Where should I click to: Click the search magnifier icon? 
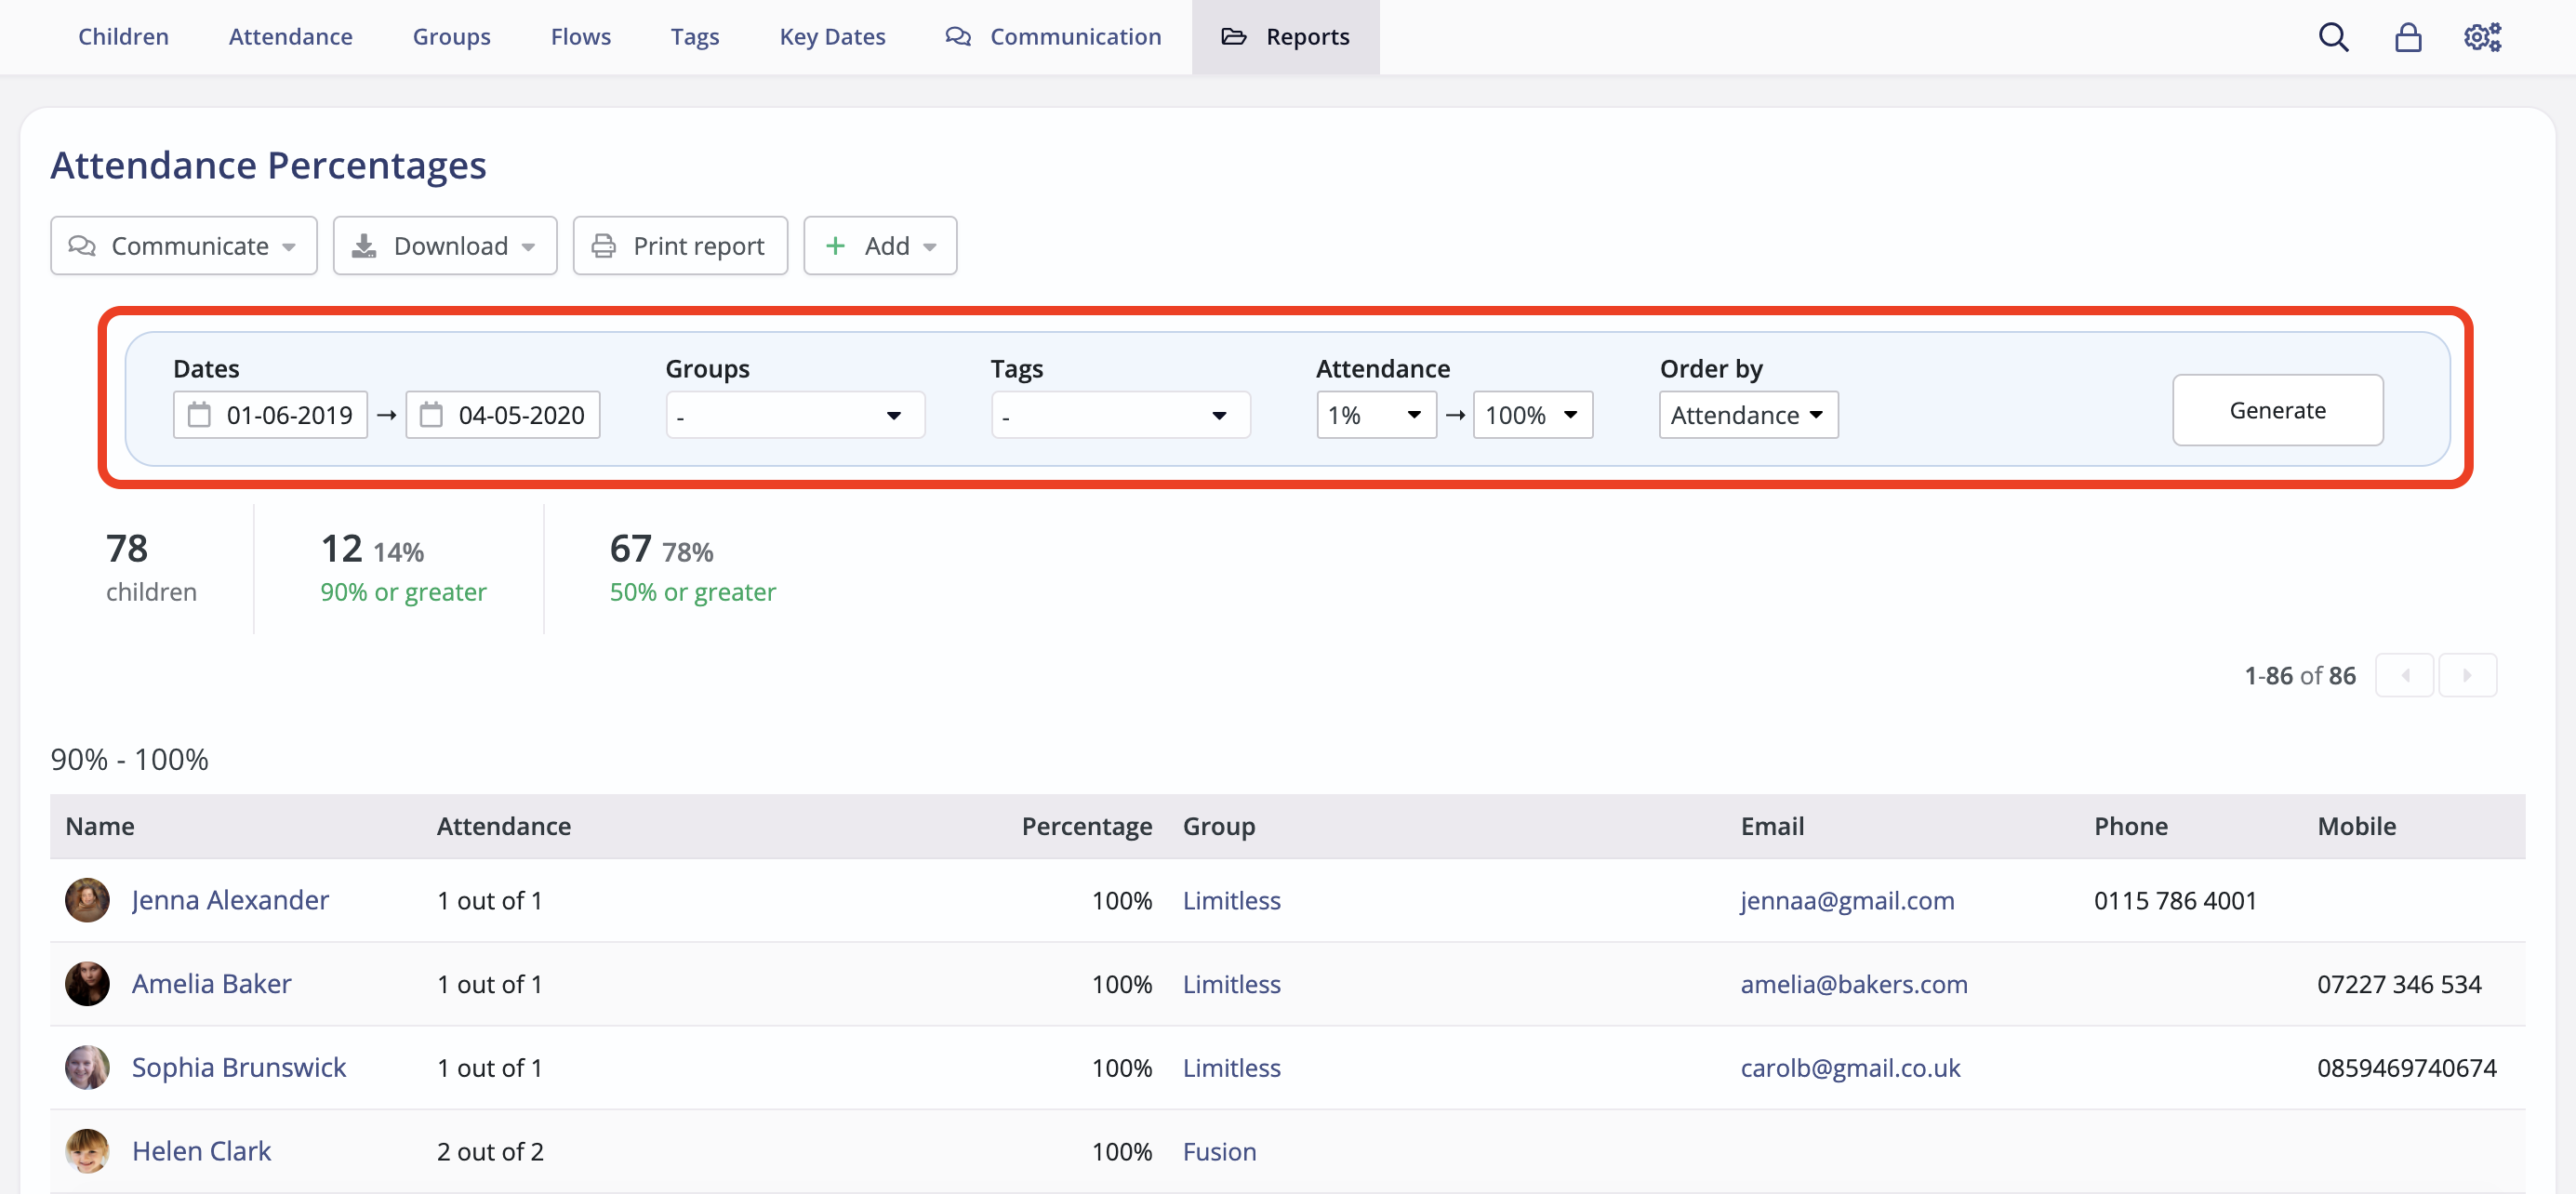coord(2333,37)
